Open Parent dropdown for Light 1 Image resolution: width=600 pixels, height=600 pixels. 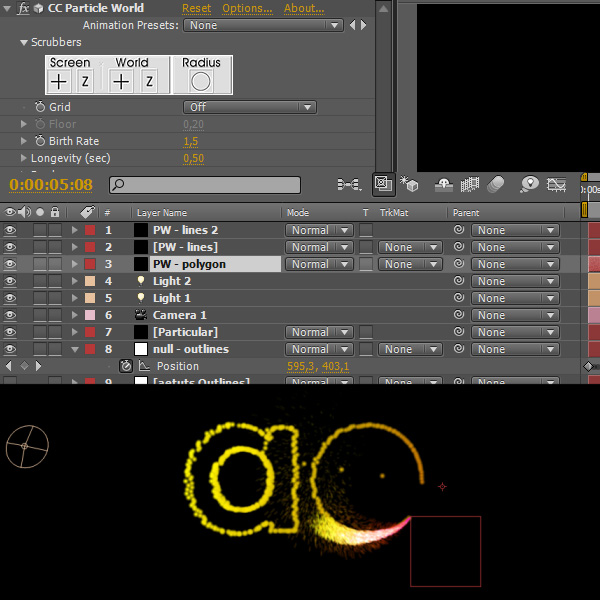(x=515, y=298)
